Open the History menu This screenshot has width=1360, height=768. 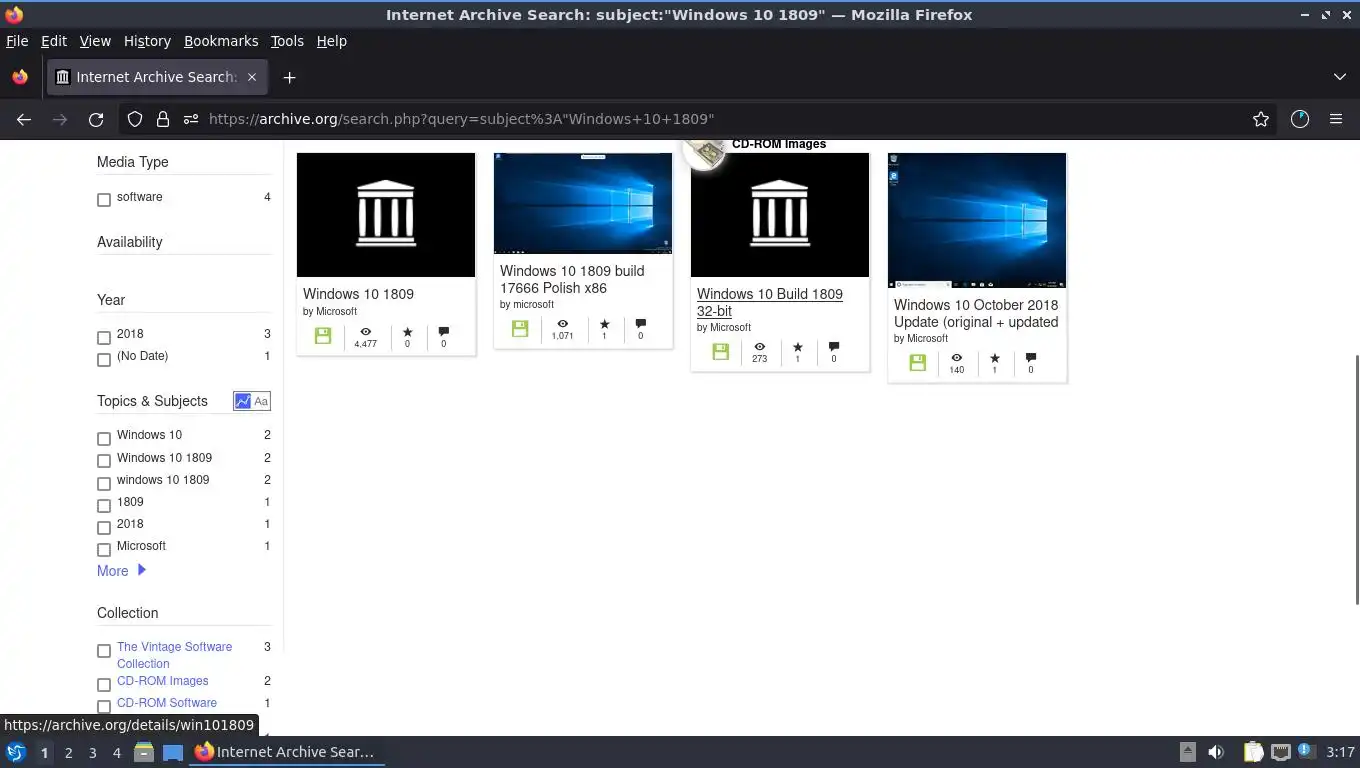(147, 41)
